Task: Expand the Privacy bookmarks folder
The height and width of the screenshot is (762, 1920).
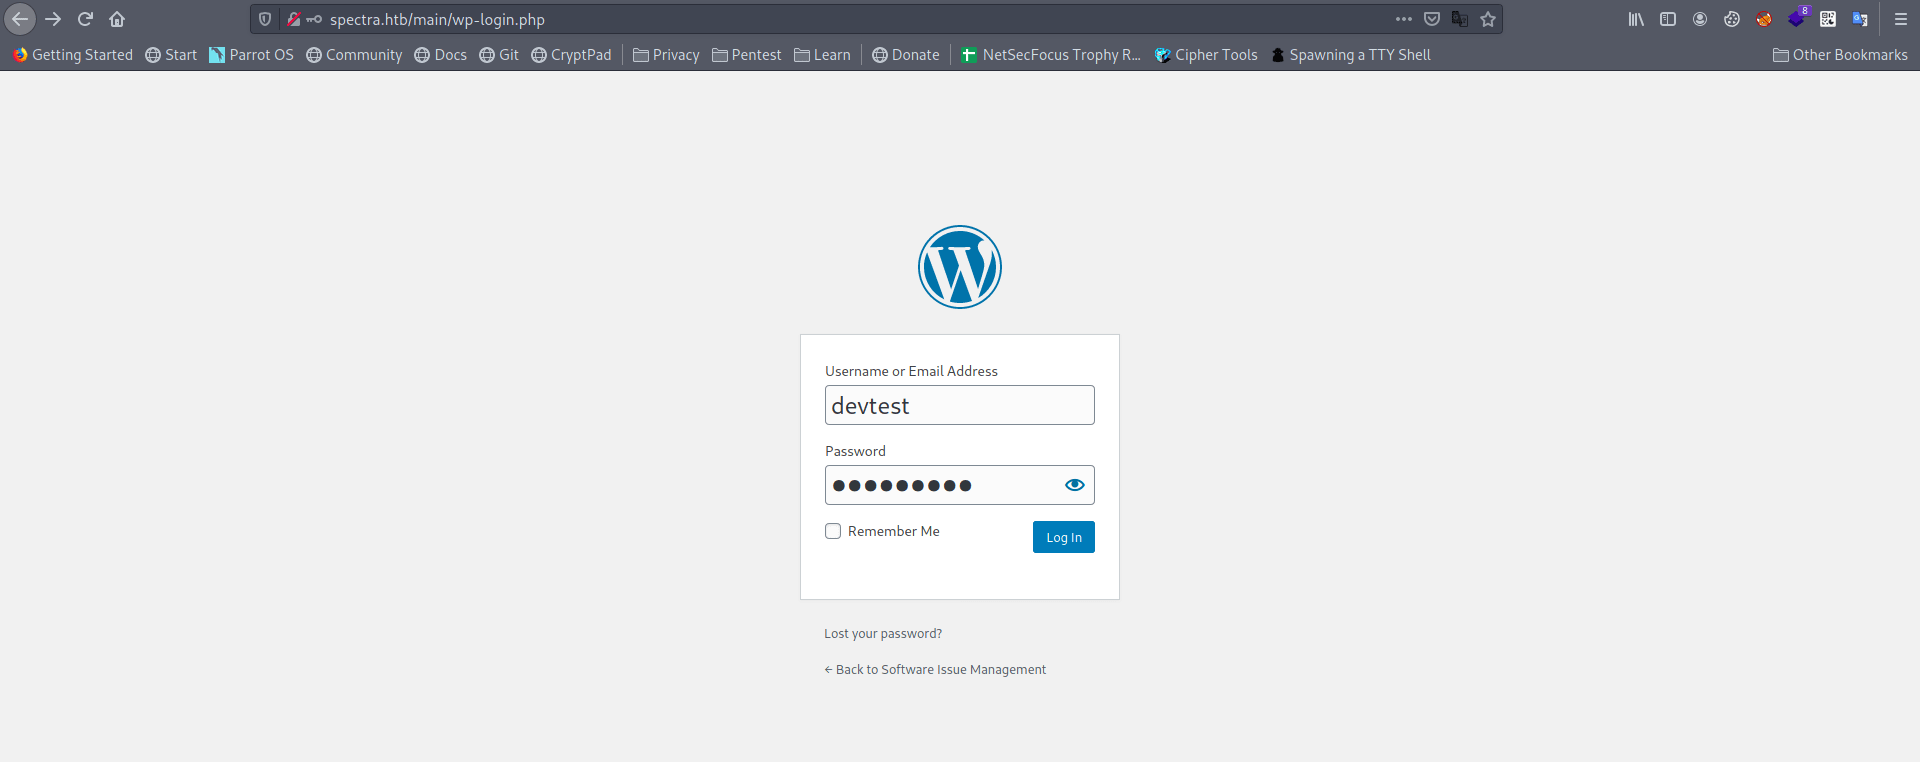Action: pos(666,55)
